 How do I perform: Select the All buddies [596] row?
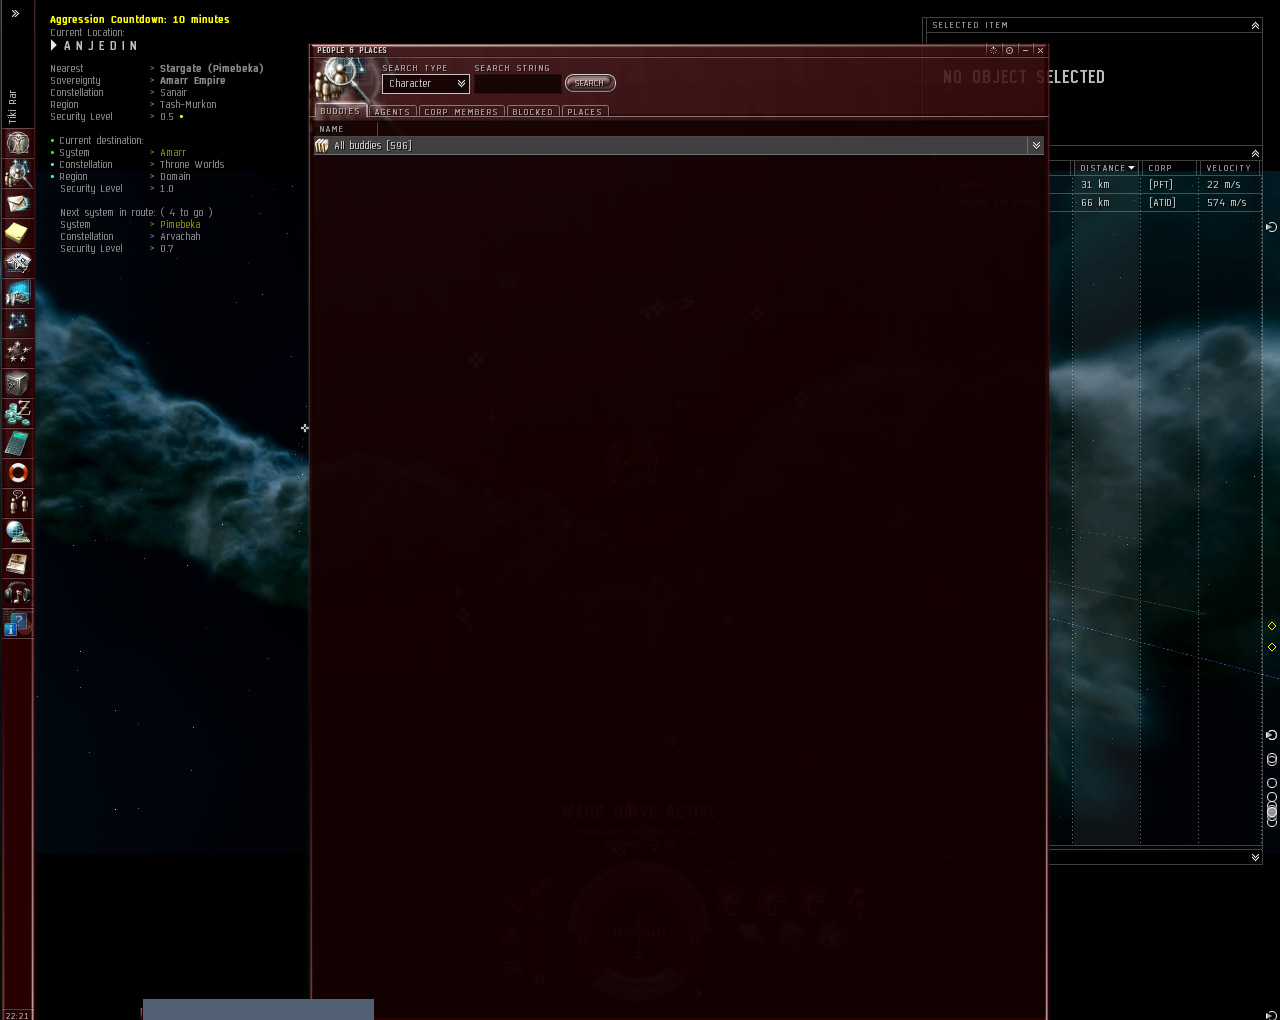pos(679,146)
